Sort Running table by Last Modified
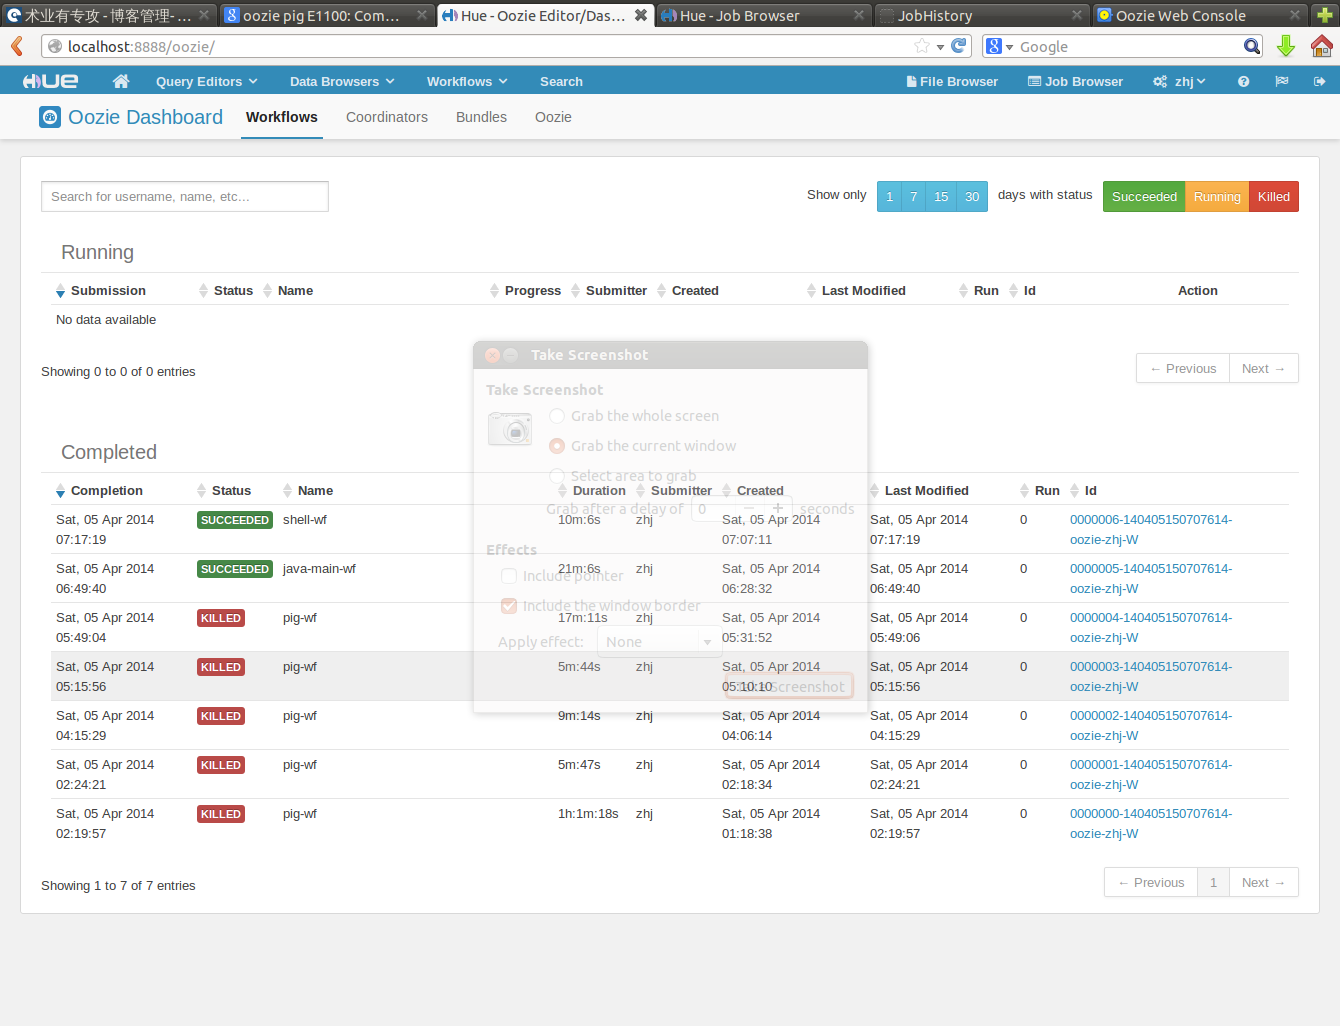Image resolution: width=1340 pixels, height=1026 pixels. tap(856, 290)
